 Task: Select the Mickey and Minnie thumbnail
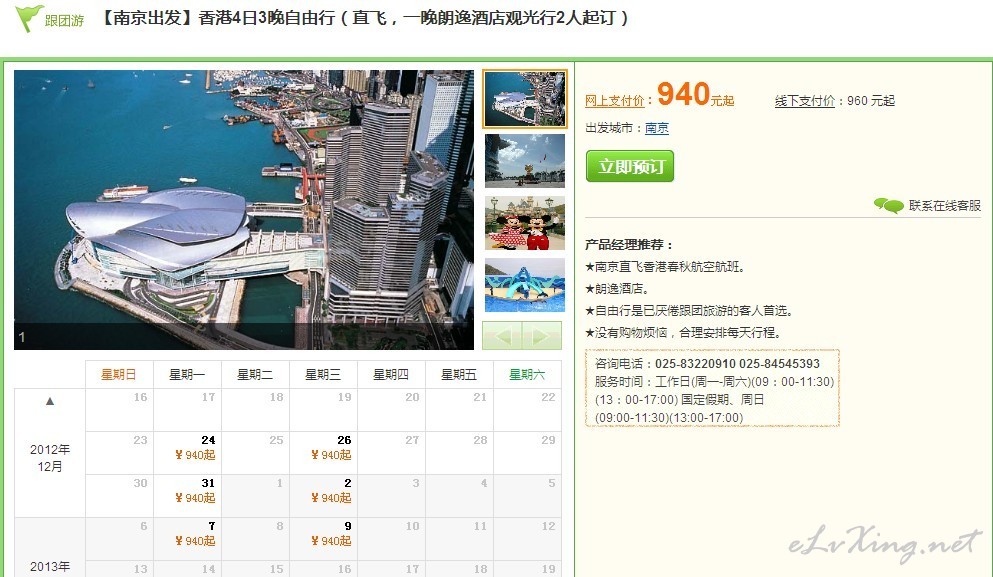coord(525,223)
